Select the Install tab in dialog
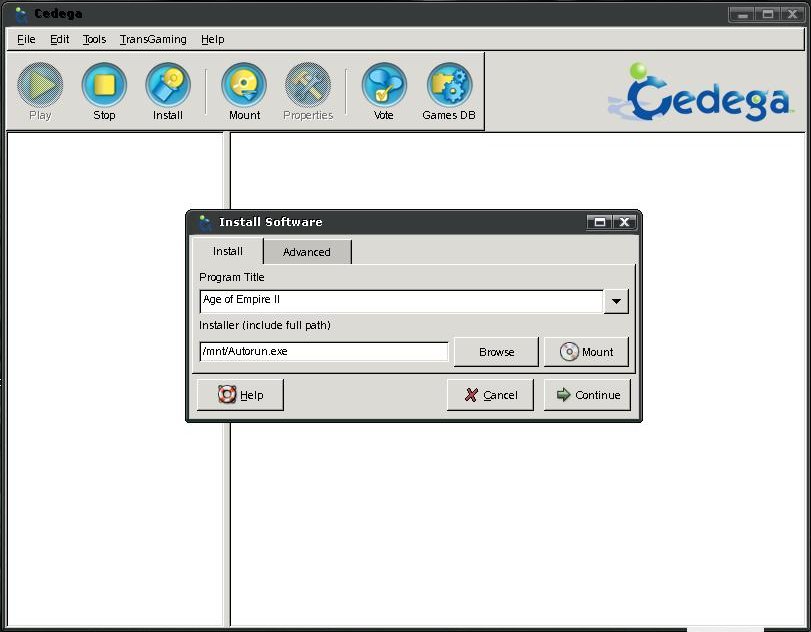The image size is (811, 632). point(228,251)
